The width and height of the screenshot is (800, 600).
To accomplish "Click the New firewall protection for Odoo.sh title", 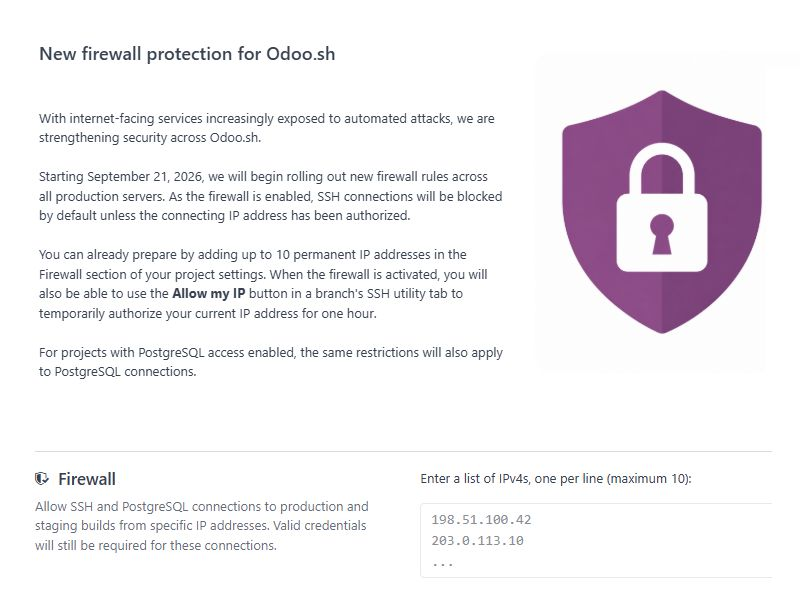I will [187, 54].
